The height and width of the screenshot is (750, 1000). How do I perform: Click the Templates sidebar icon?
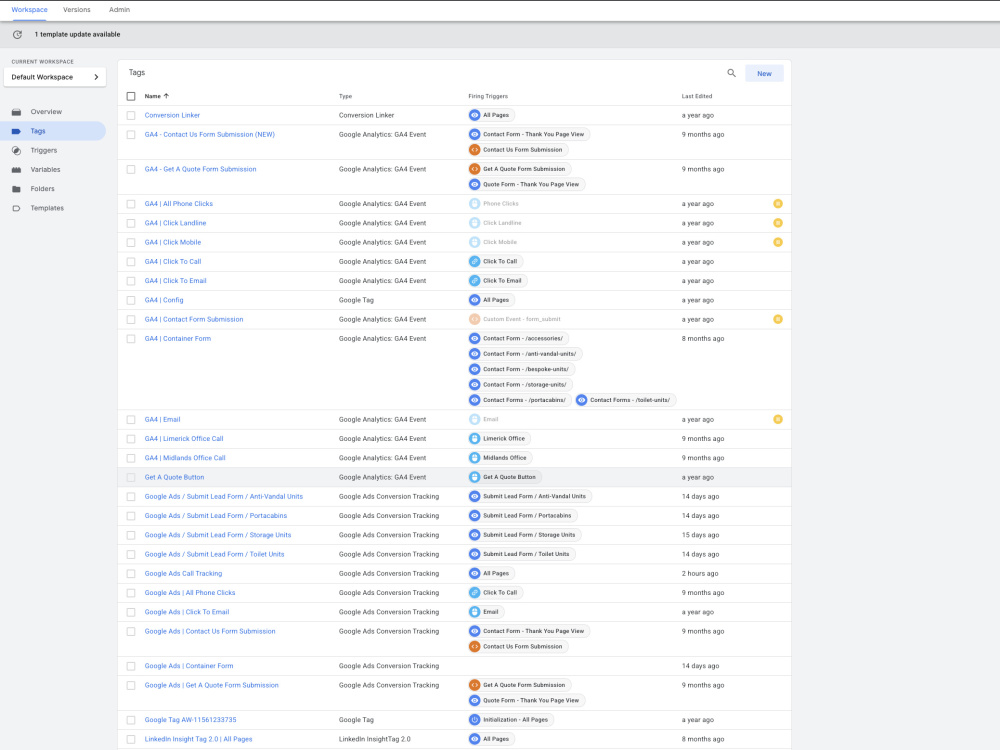coord(17,208)
